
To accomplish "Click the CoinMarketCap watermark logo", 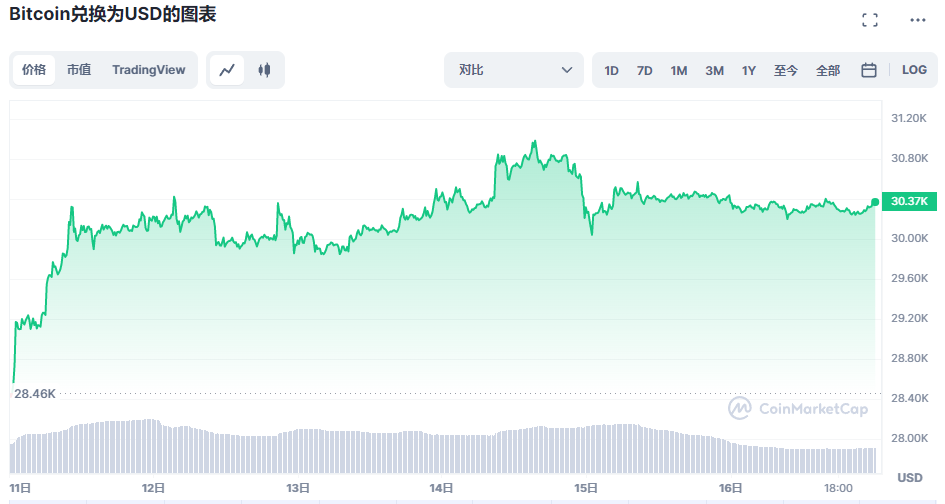I will click(797, 408).
